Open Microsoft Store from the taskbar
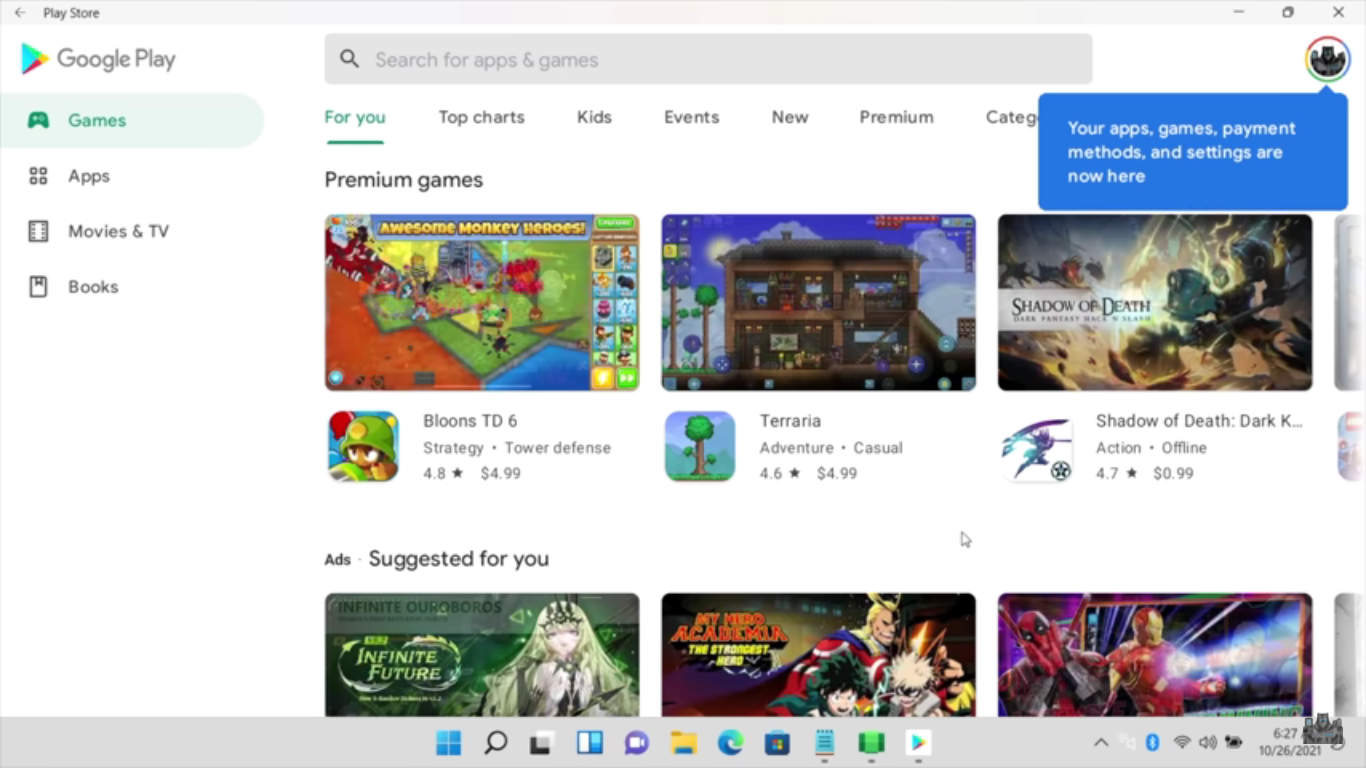Image resolution: width=1366 pixels, height=768 pixels. pos(777,743)
